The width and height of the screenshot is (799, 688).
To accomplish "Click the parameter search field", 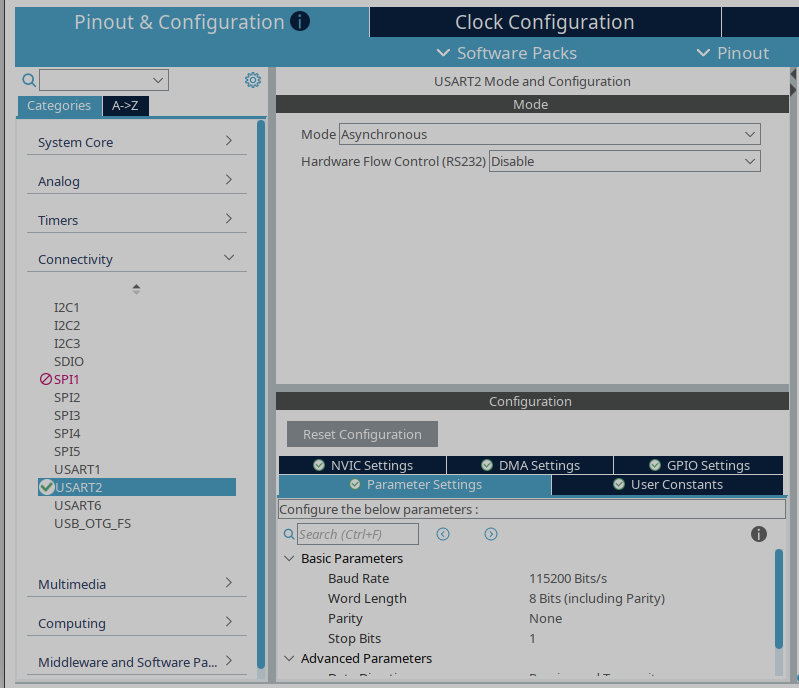I will tap(358, 534).
